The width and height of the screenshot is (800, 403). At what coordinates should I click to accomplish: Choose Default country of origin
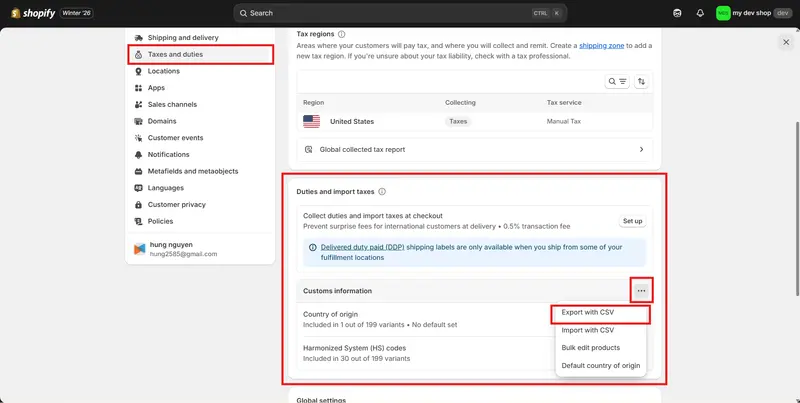pos(601,366)
